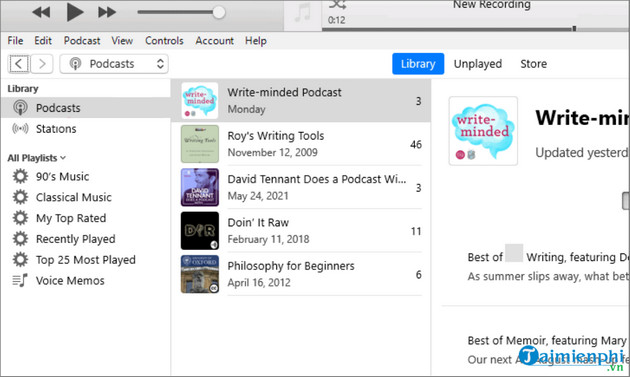
Task: Select Podcasts in the Library sidebar
Action: pyautogui.click(x=86, y=108)
